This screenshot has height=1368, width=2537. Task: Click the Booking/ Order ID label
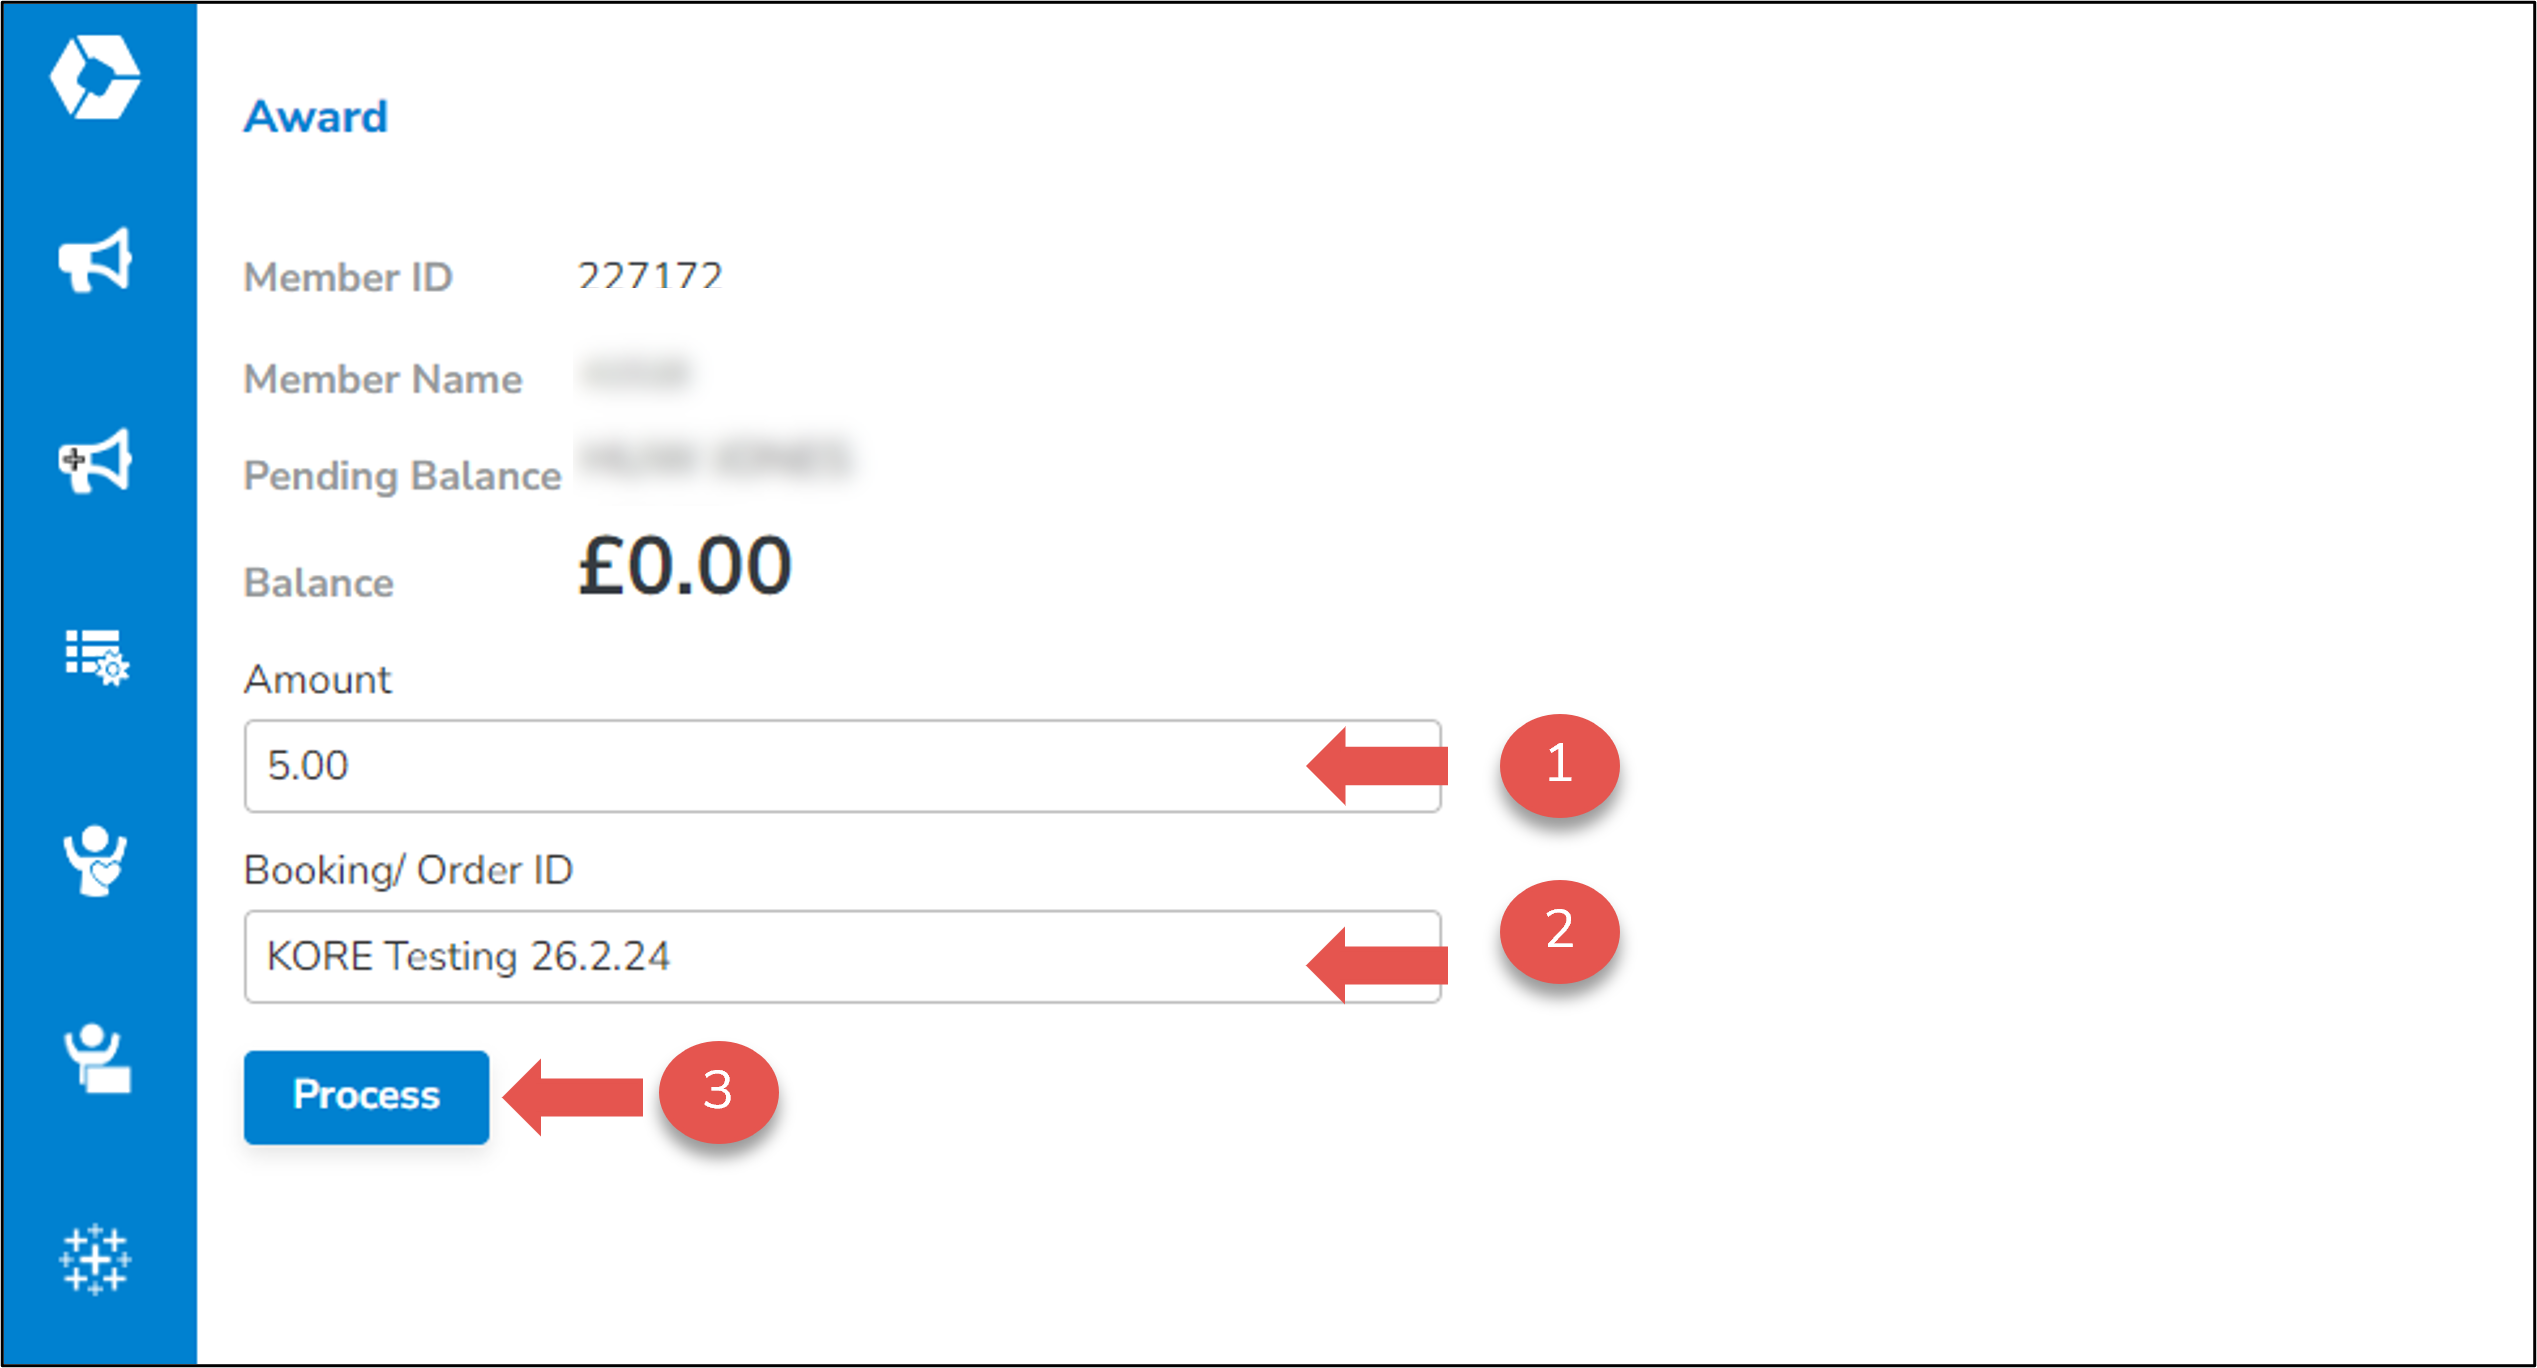pos(408,870)
